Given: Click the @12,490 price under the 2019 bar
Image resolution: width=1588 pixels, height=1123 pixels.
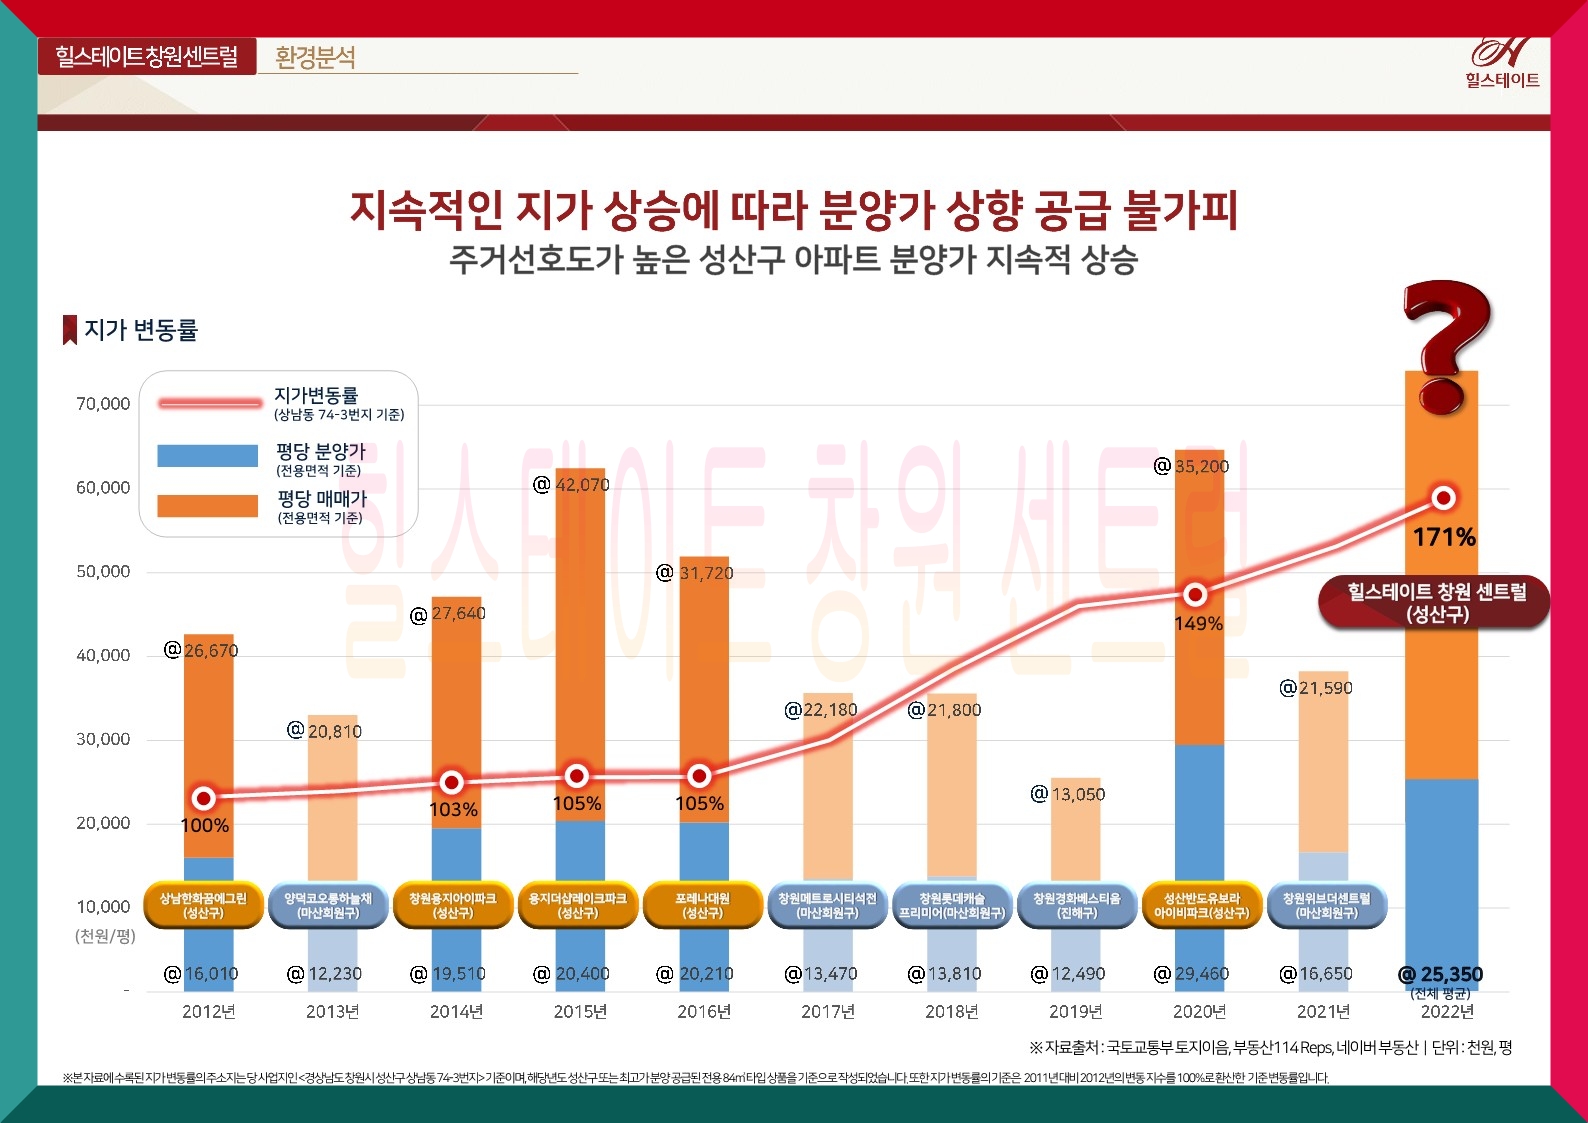Looking at the screenshot, I should [x=1068, y=974].
